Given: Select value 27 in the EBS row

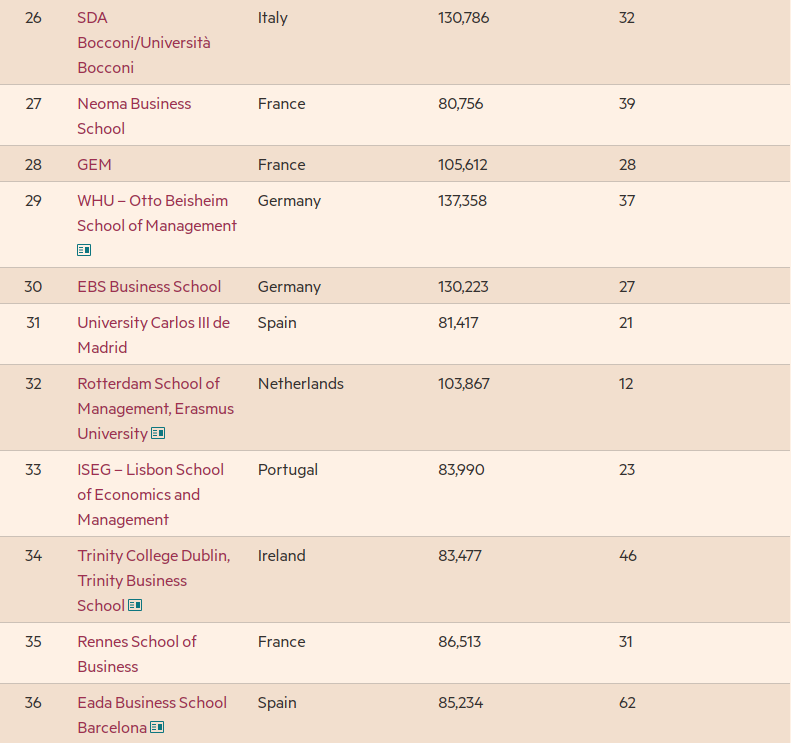Looking at the screenshot, I should pos(627,287).
